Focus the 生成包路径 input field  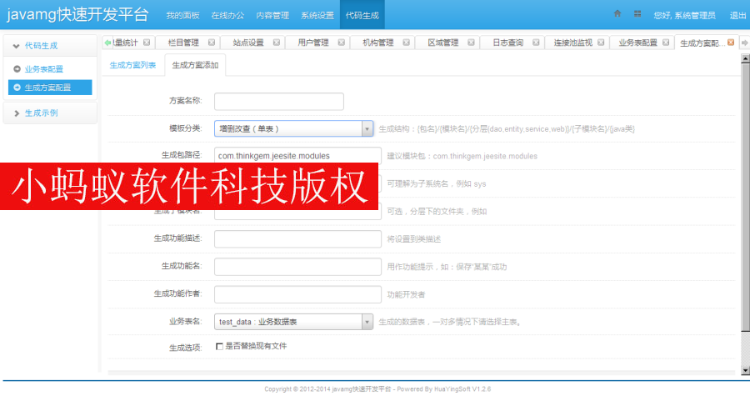pyautogui.click(x=298, y=155)
